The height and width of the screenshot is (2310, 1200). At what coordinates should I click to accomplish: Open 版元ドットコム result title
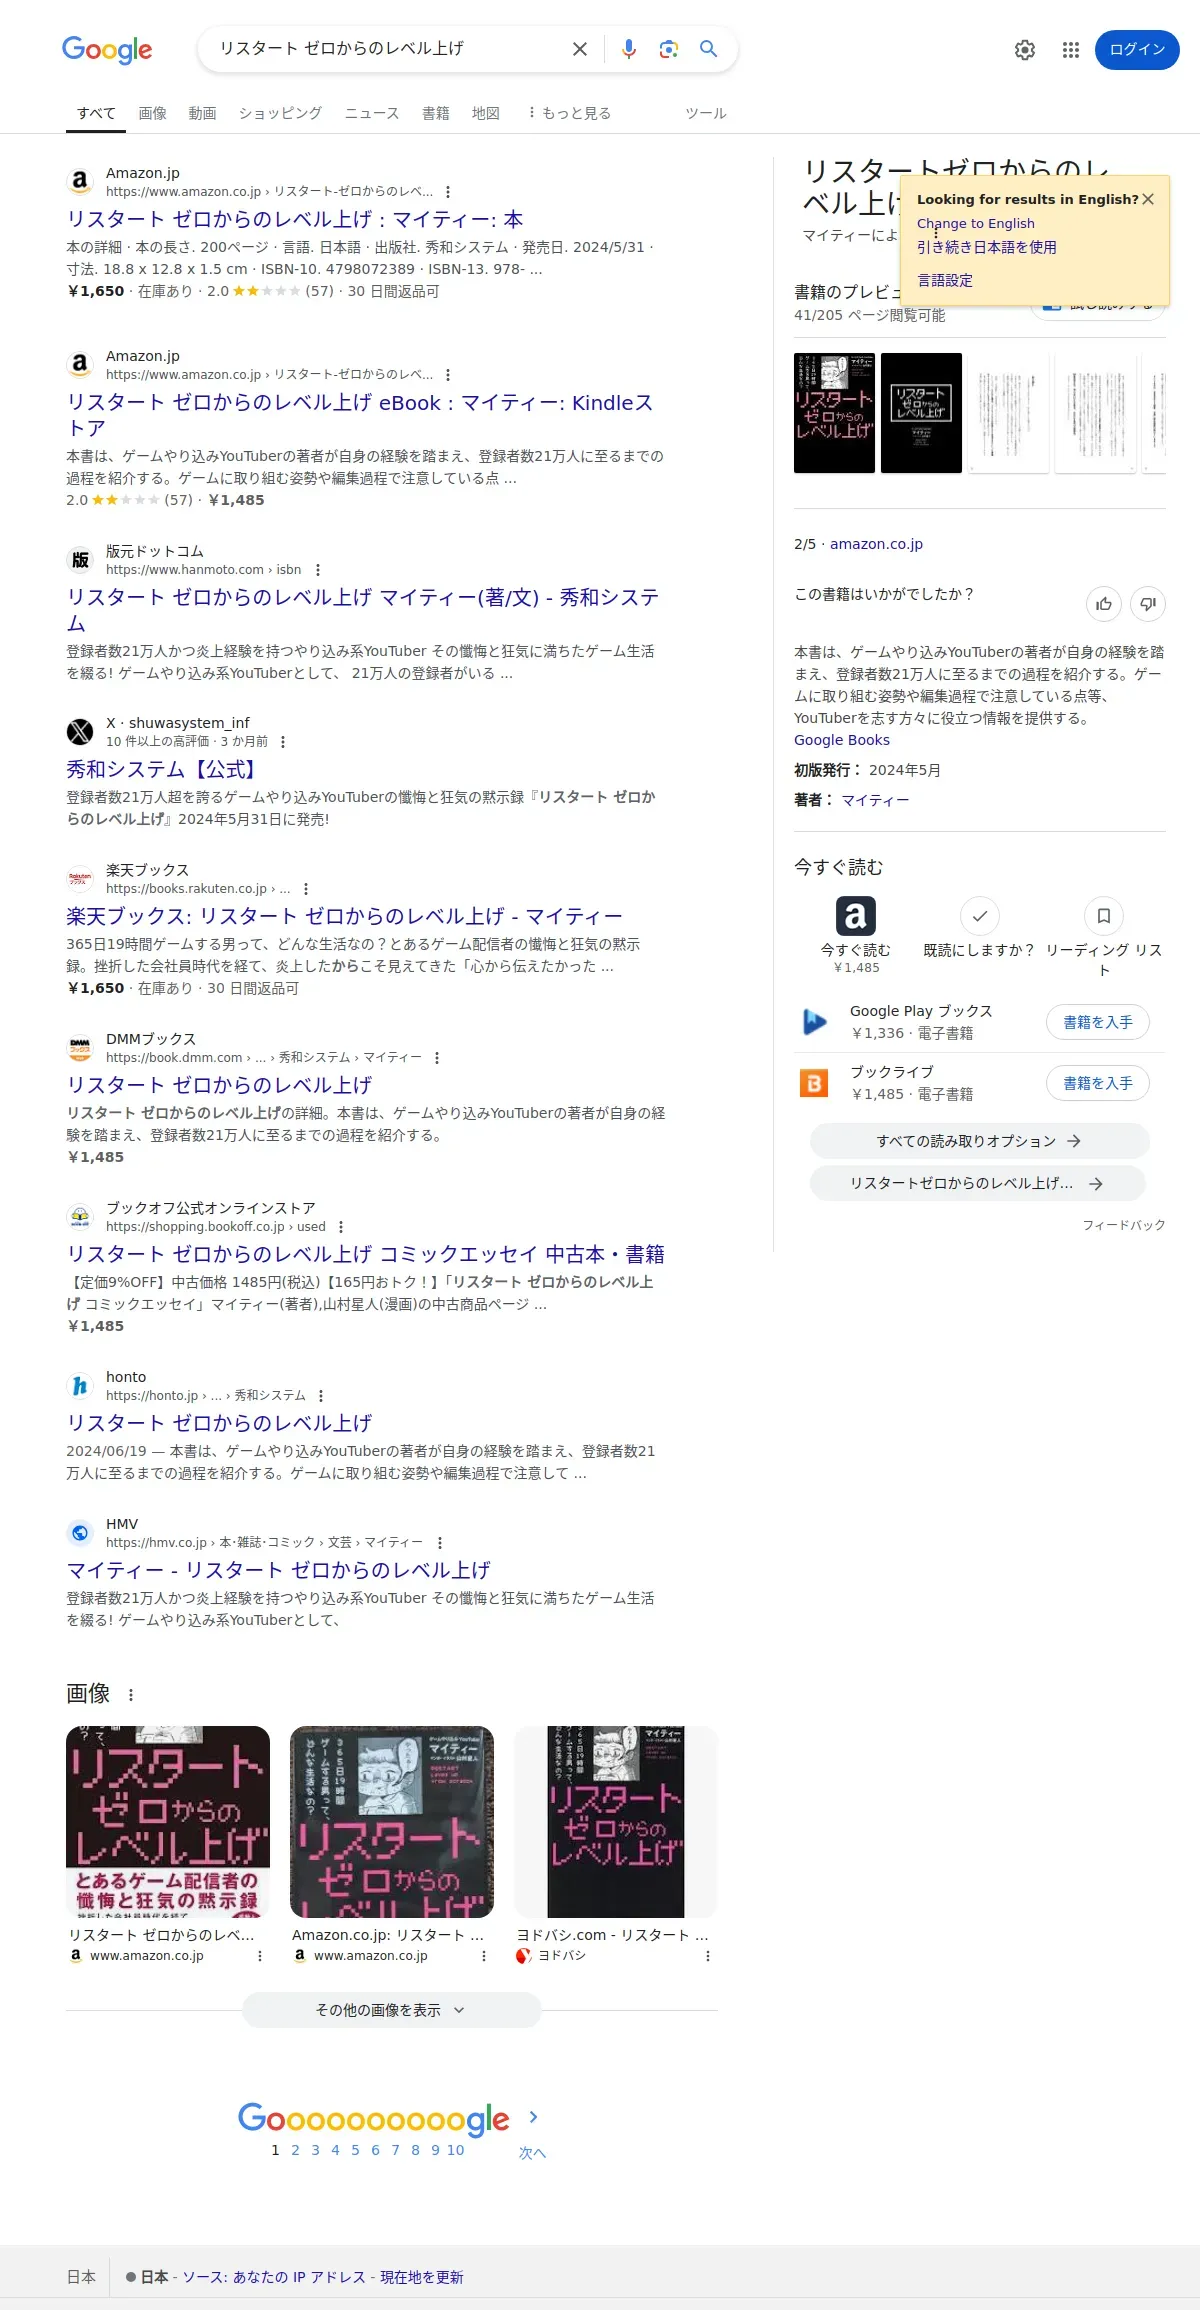point(363,610)
